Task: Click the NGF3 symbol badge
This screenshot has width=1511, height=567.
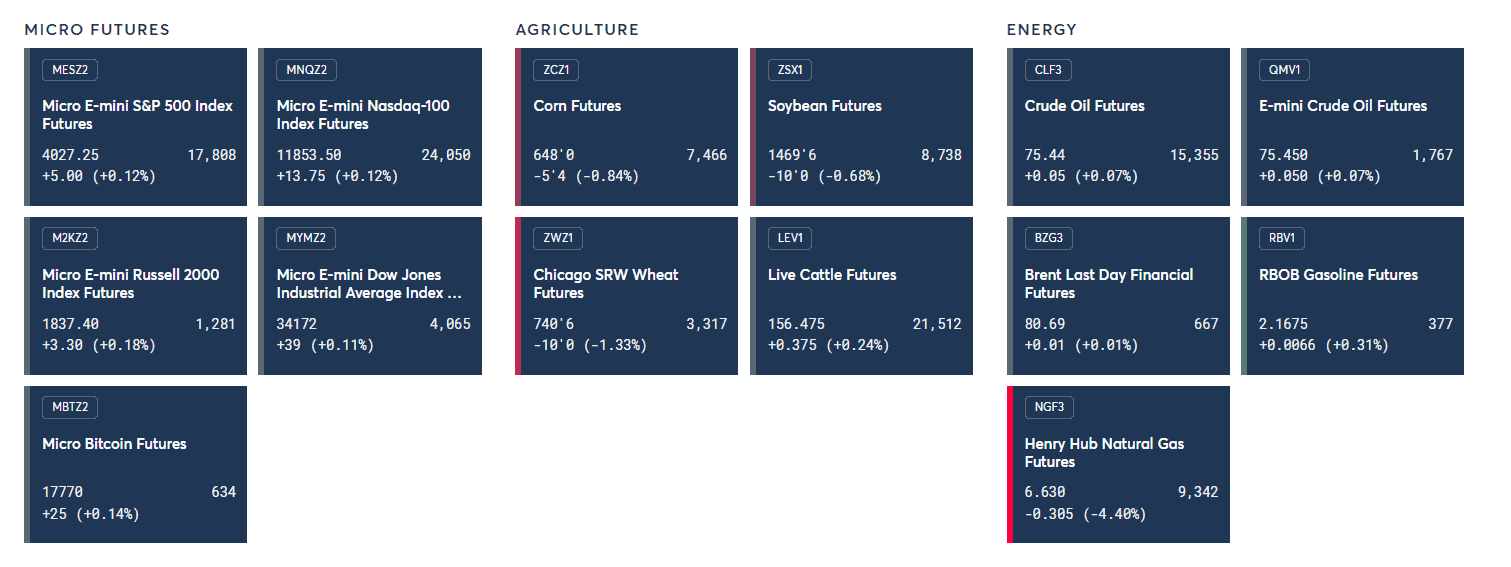Action: [1049, 408]
